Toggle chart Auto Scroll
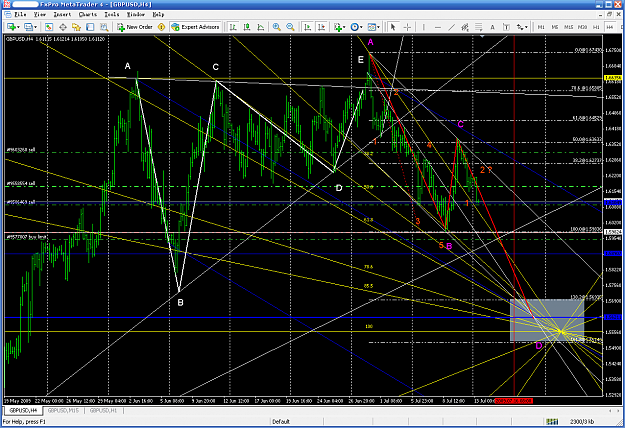This screenshot has height=428, width=625. point(307,27)
